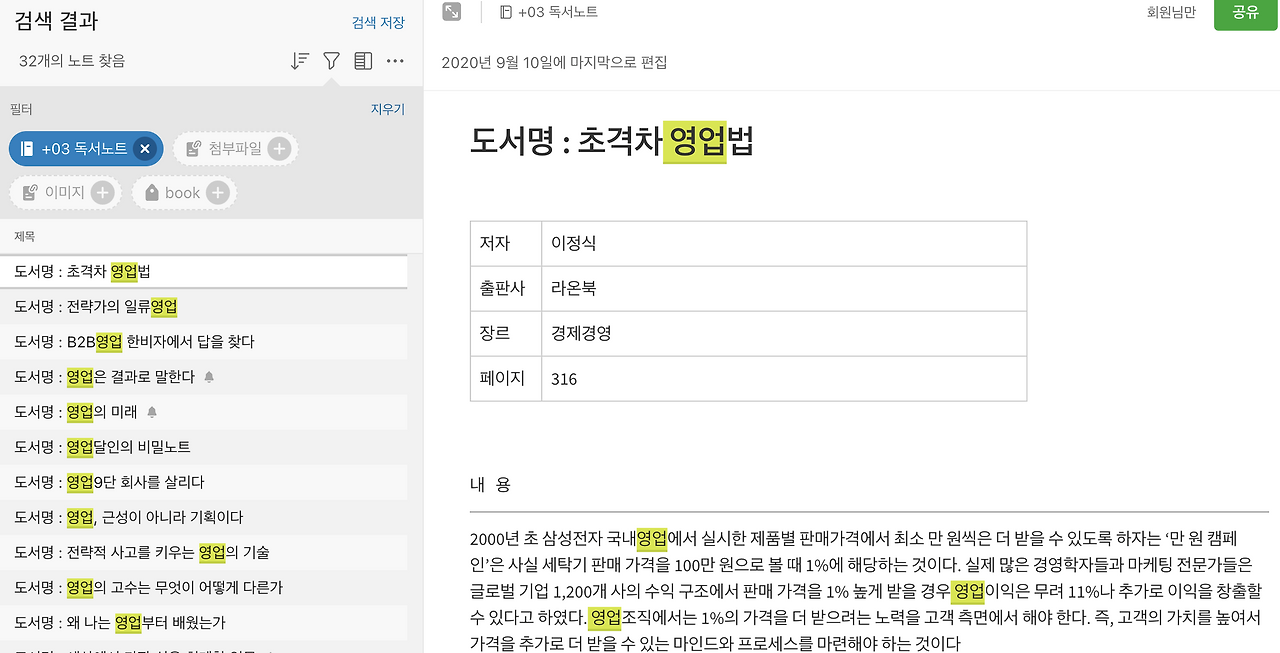Open the sort options icon
The width and height of the screenshot is (1280, 653).
299,60
